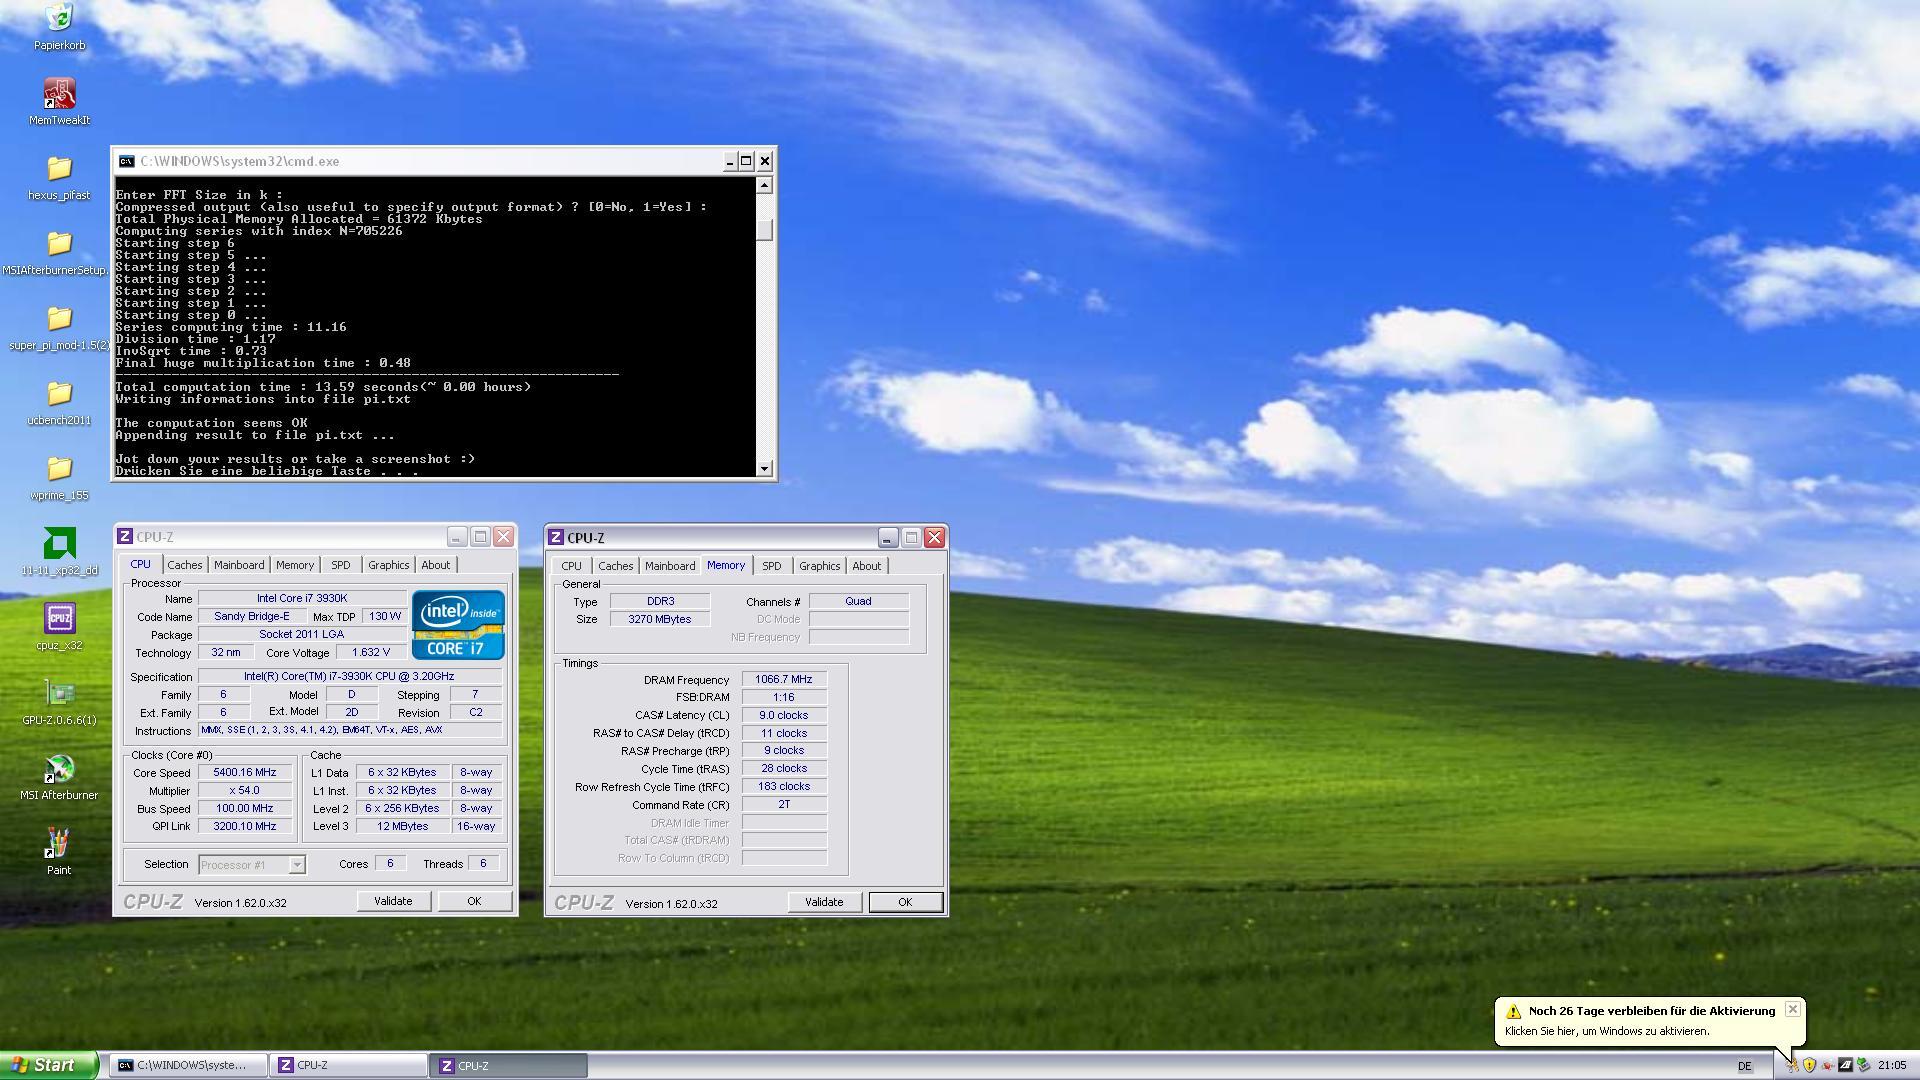1920x1080 pixels.
Task: Open the Caches tab in the right CPU-Z window
Action: [x=616, y=566]
